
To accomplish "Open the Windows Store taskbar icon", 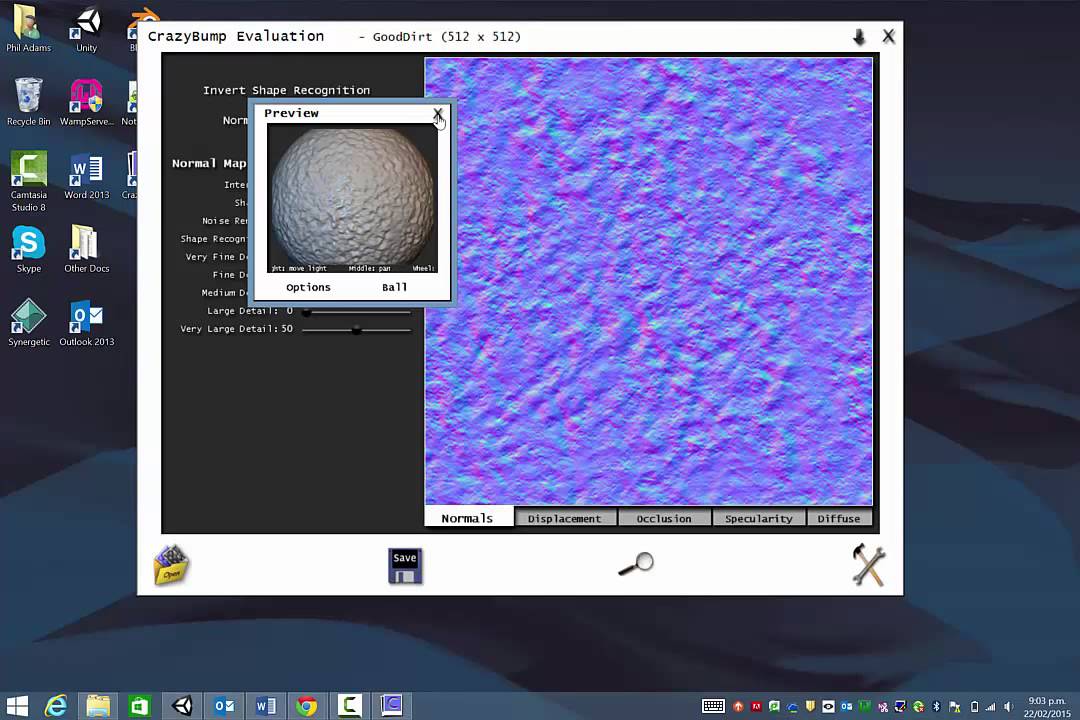I will click(140, 706).
